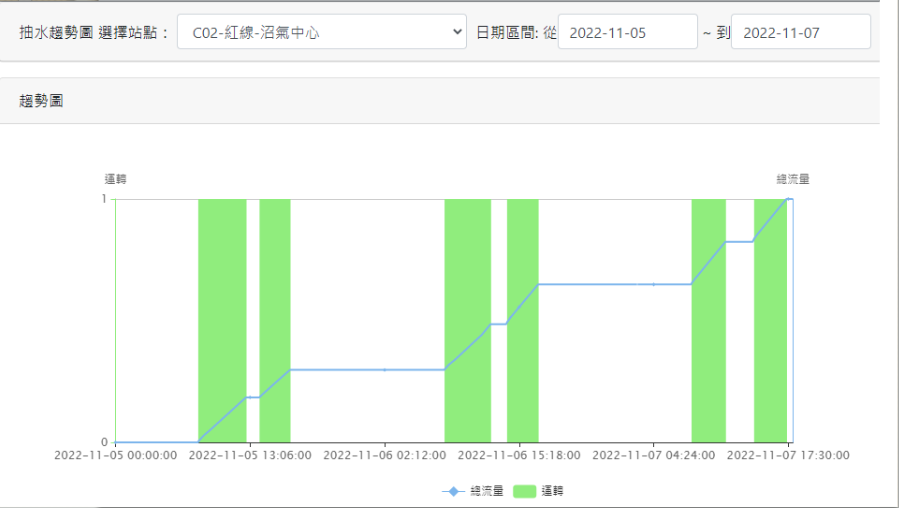
Task: Click the start date field 2022-11-05
Action: (627, 32)
